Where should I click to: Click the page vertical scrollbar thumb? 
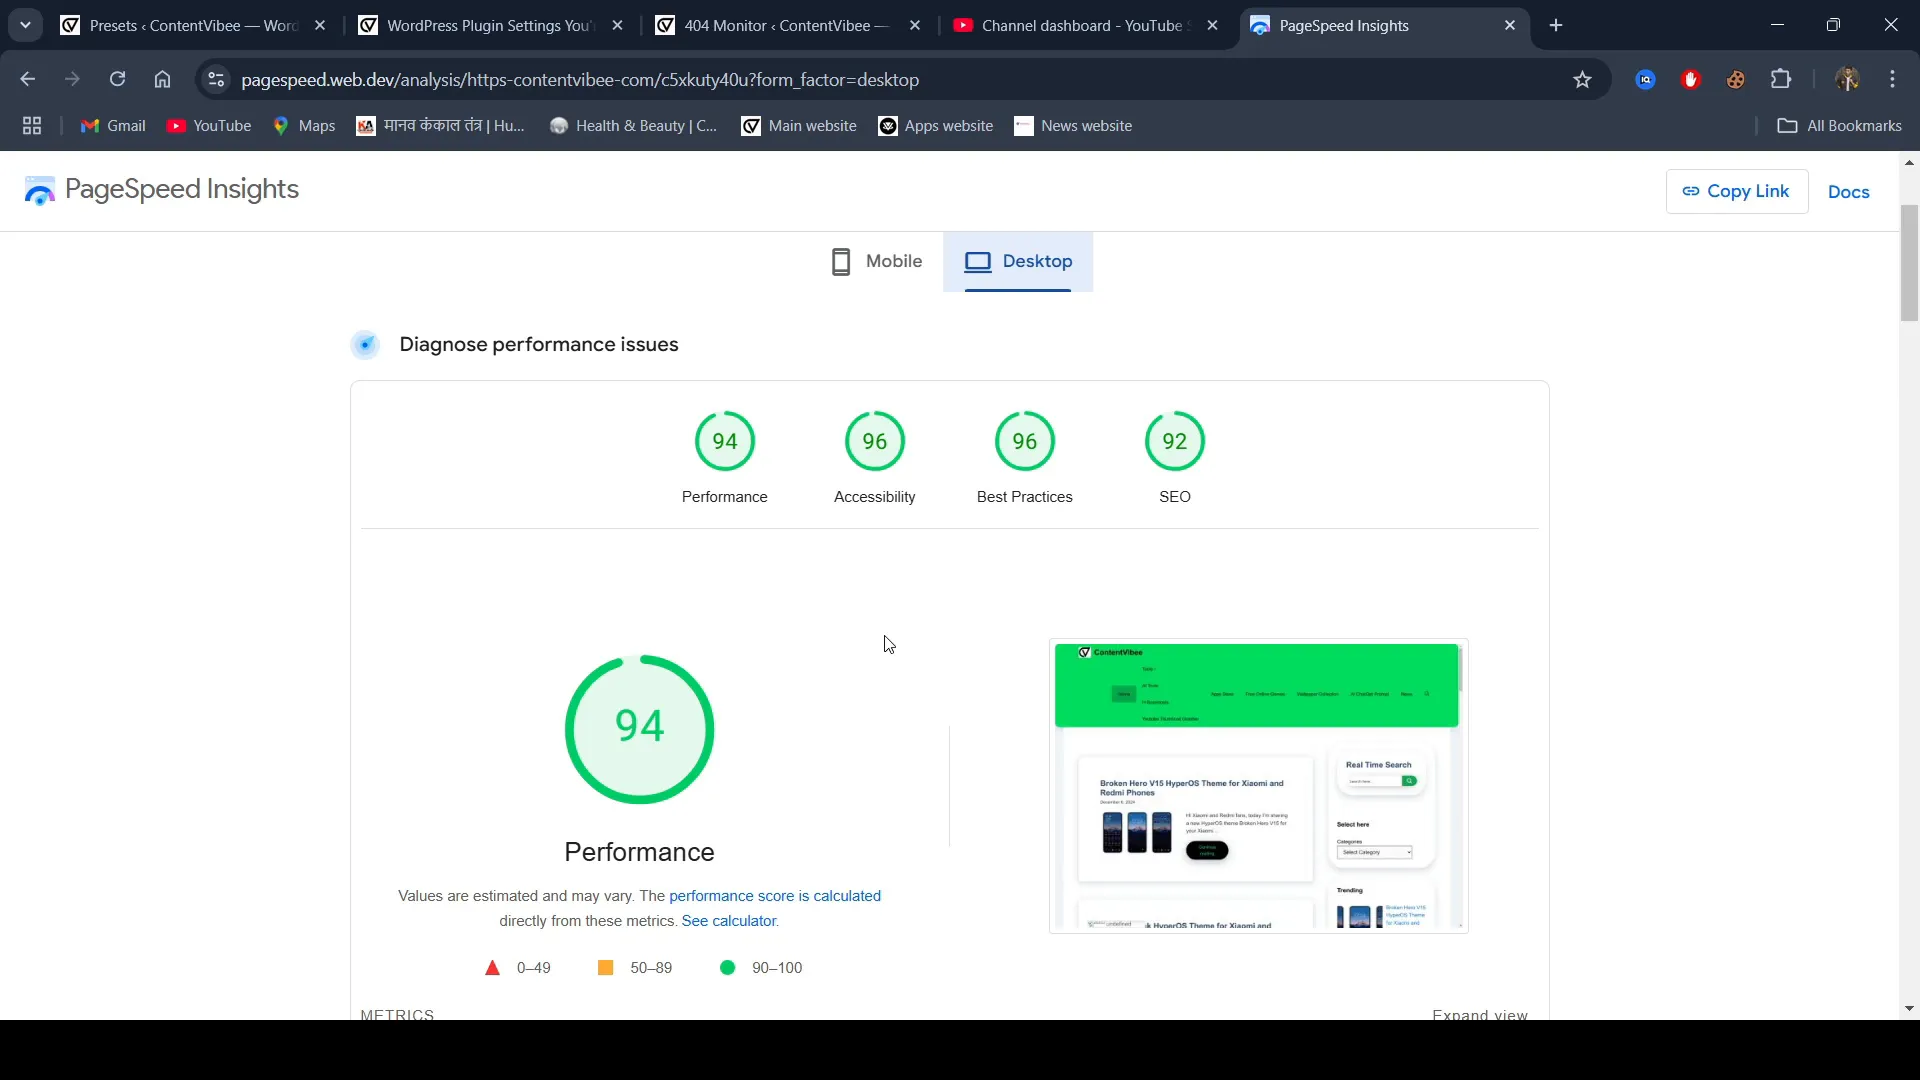[x=1909, y=263]
